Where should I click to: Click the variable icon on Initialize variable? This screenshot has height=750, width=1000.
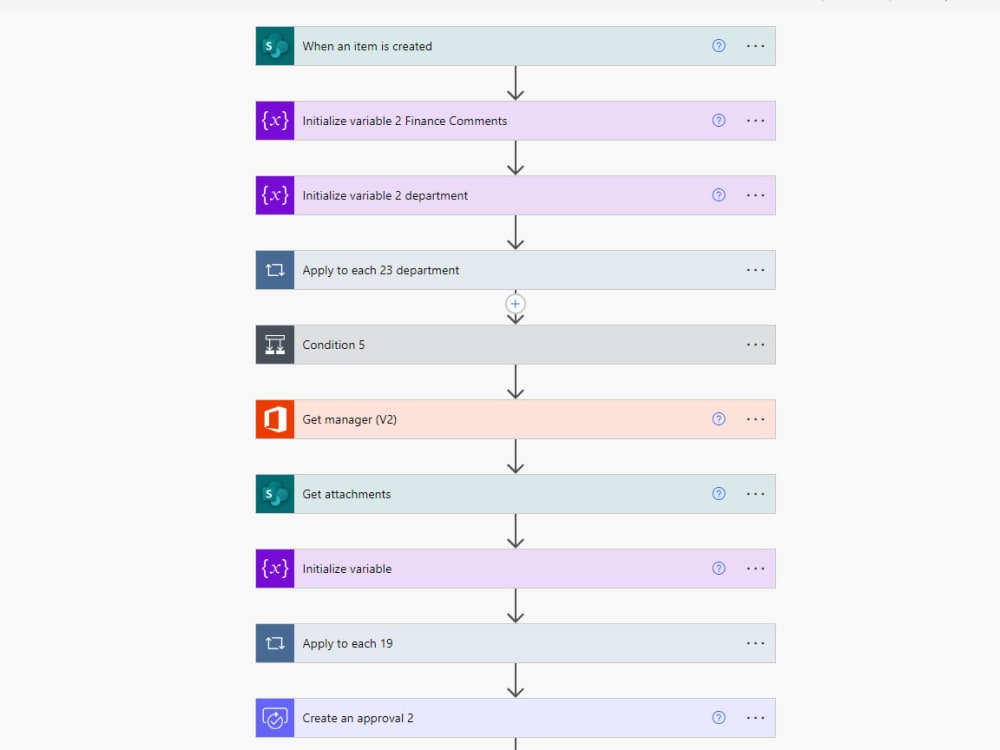click(274, 568)
